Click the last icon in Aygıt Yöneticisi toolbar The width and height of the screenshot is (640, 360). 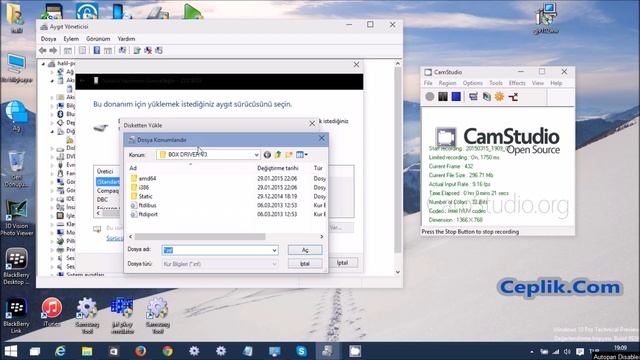(x=159, y=51)
